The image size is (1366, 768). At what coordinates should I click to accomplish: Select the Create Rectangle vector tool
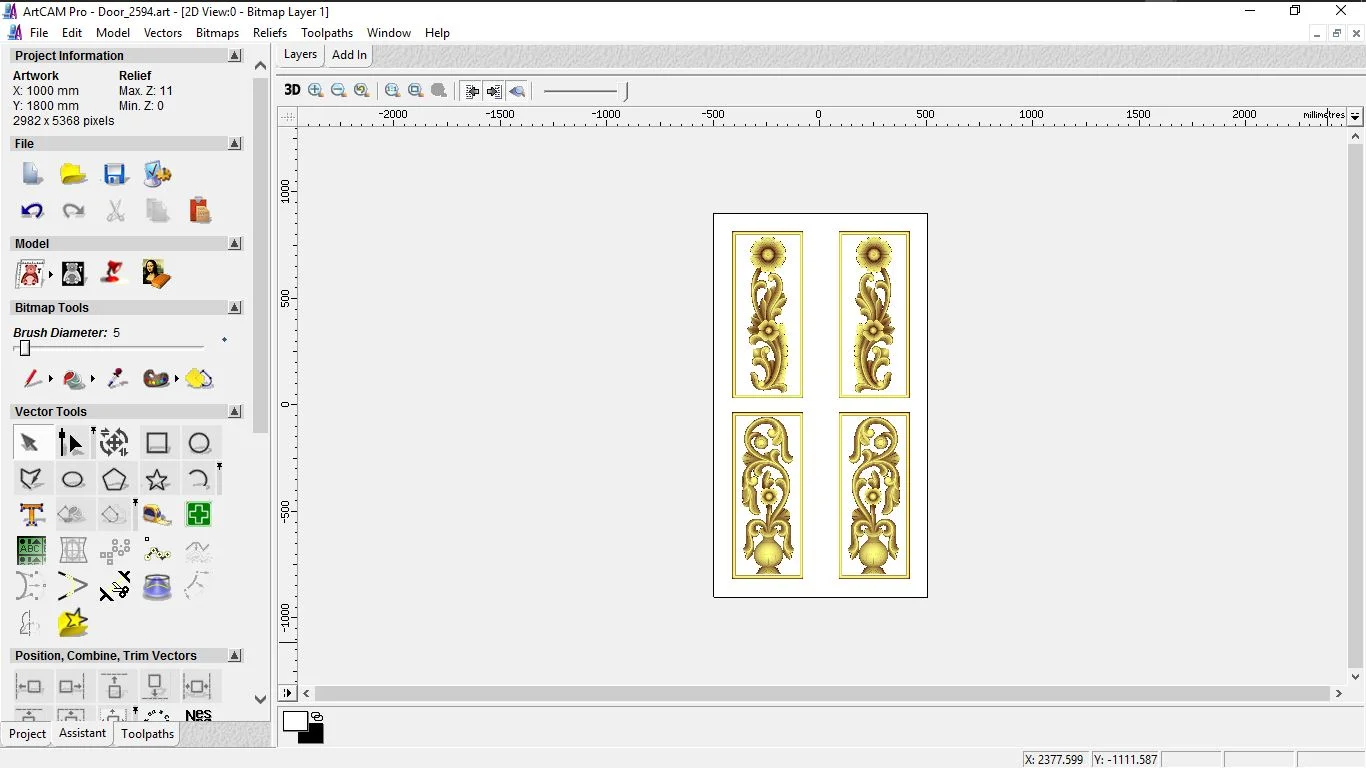(x=157, y=443)
